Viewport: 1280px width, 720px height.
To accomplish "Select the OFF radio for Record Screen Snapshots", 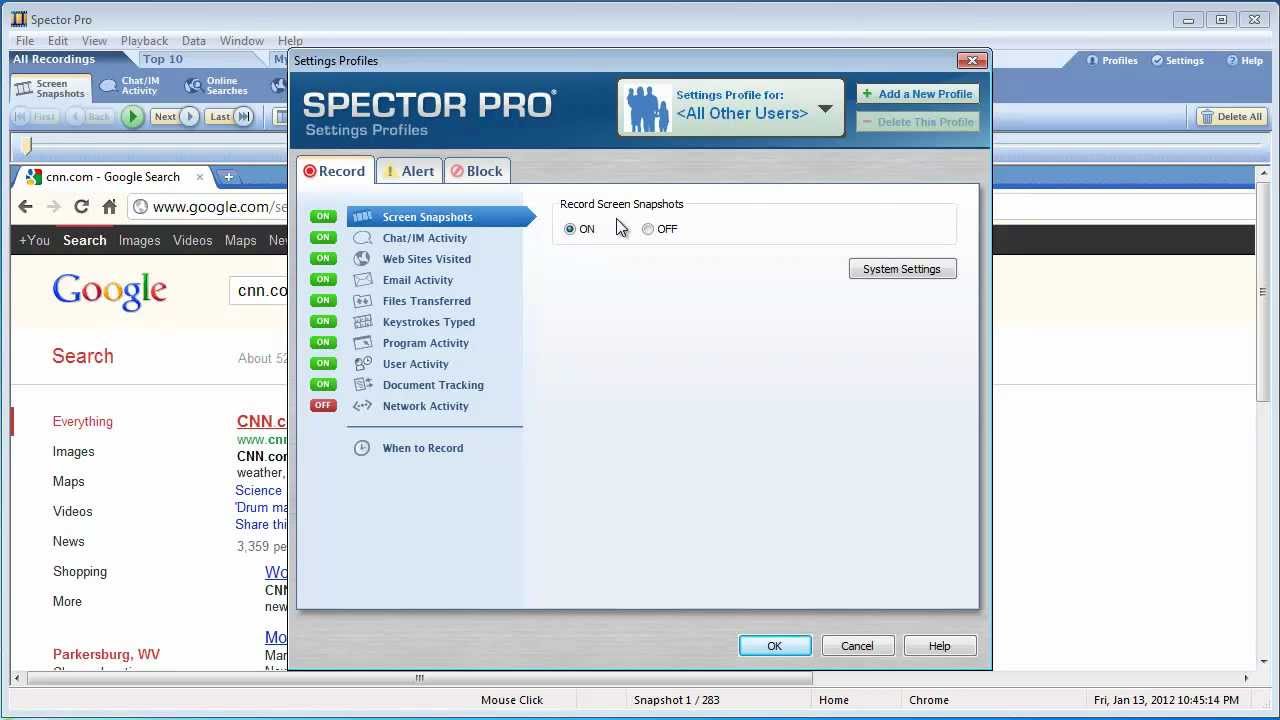I will [648, 229].
